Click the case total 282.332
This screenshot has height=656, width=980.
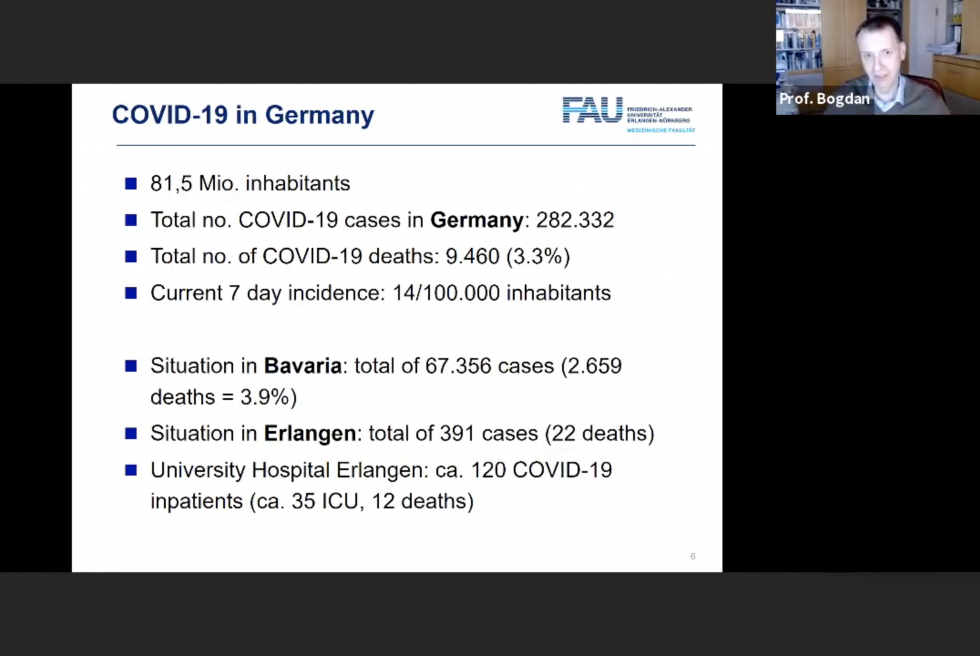[x=575, y=220]
